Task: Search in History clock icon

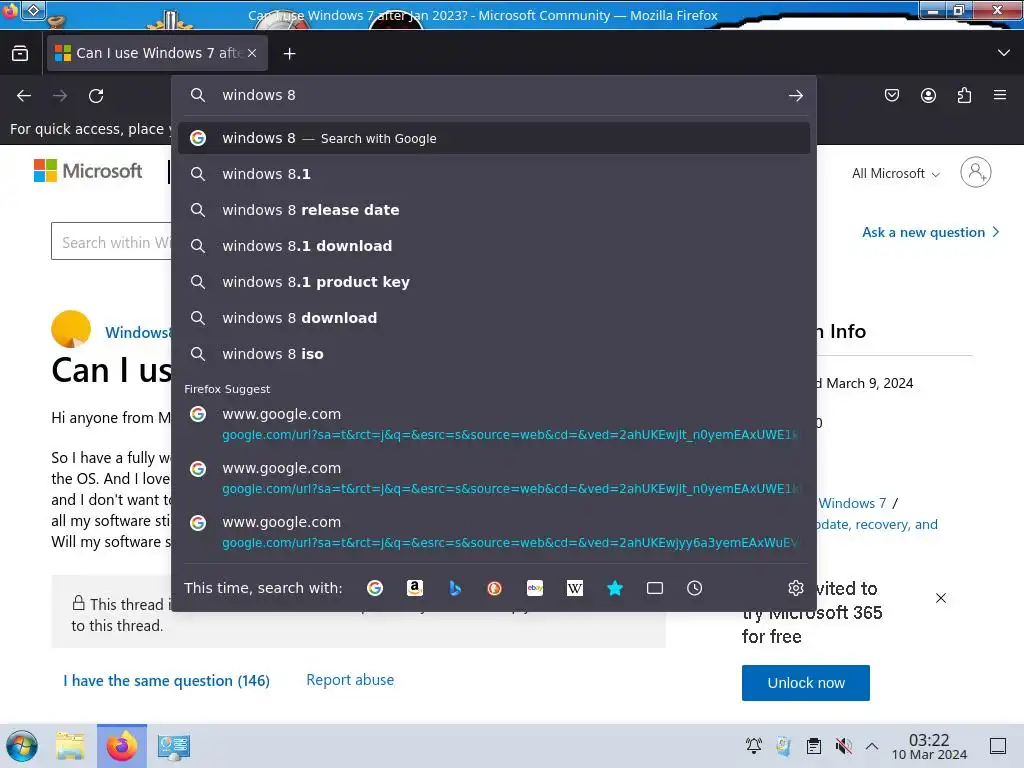Action: click(695, 588)
